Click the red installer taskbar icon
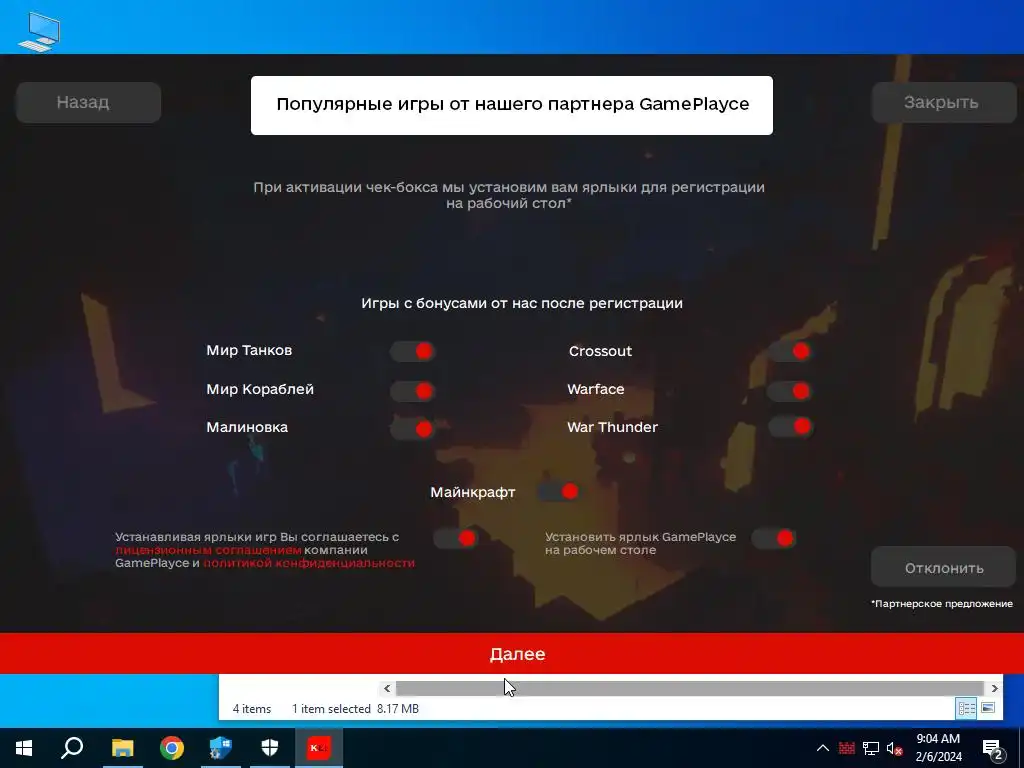This screenshot has width=1024, height=768. click(319, 748)
